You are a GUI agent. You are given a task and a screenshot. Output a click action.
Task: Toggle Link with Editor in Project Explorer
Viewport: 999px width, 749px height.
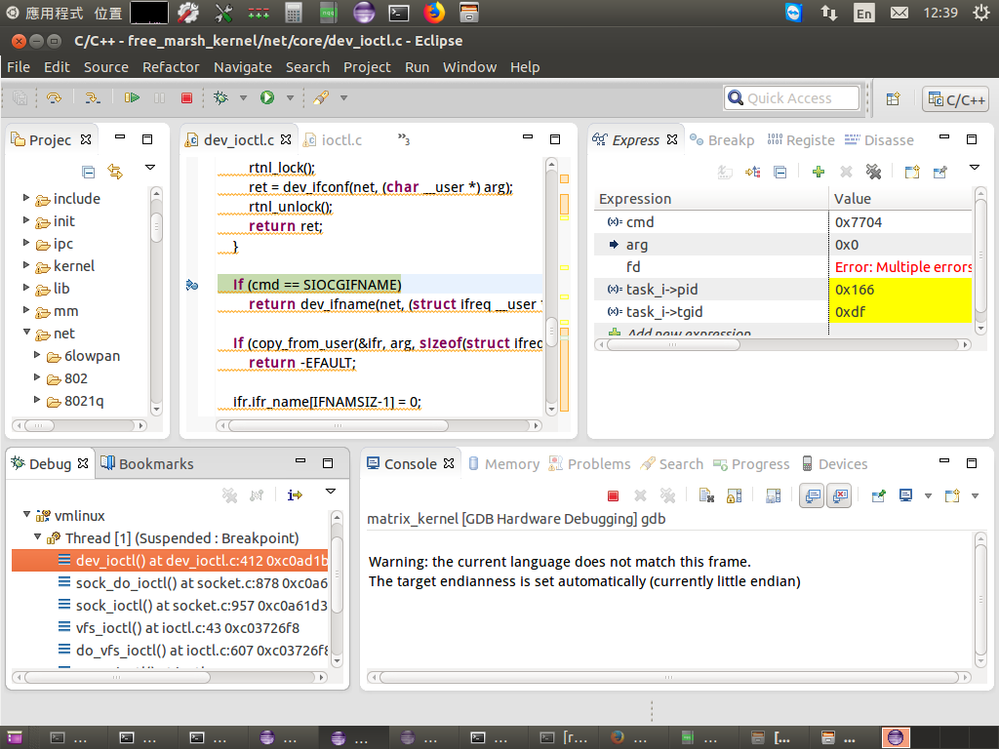tap(115, 171)
